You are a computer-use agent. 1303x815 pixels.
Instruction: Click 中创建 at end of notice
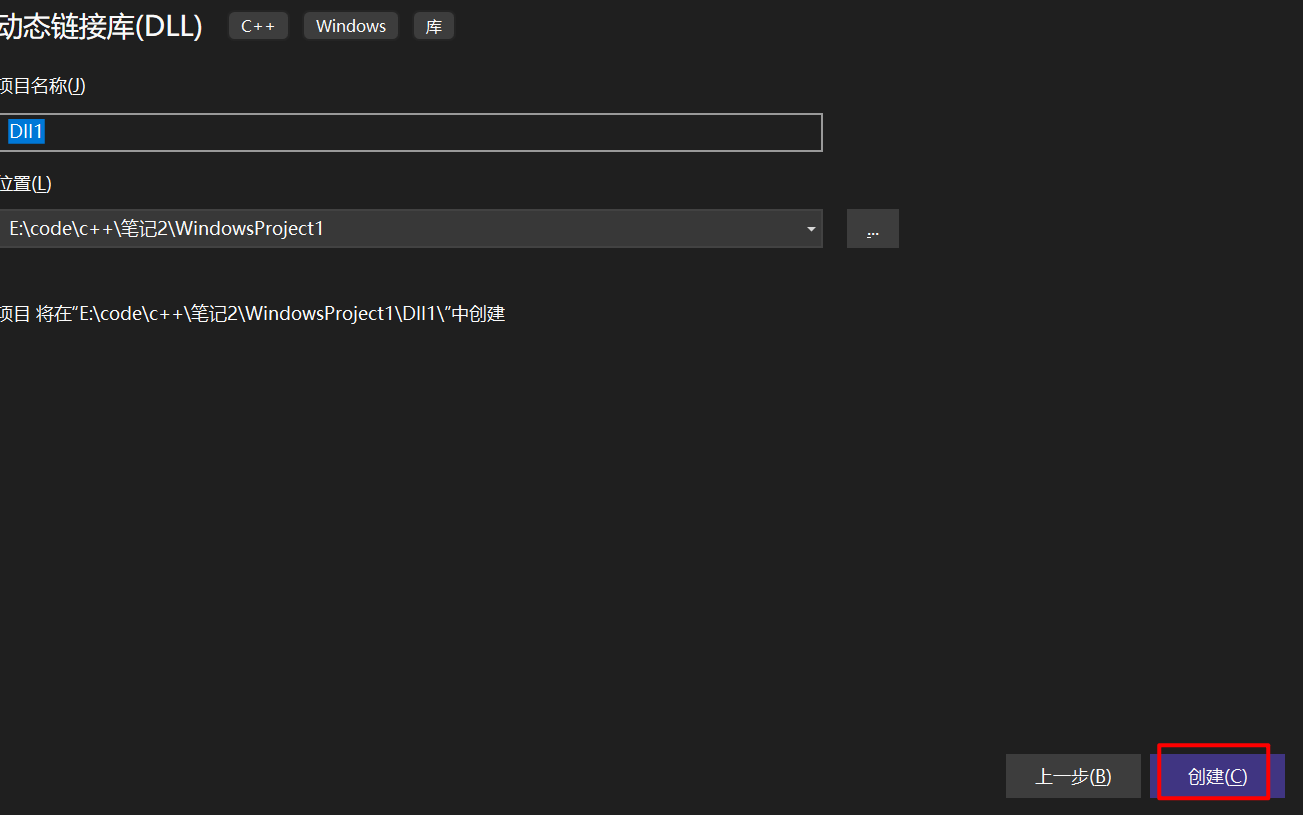pos(478,314)
